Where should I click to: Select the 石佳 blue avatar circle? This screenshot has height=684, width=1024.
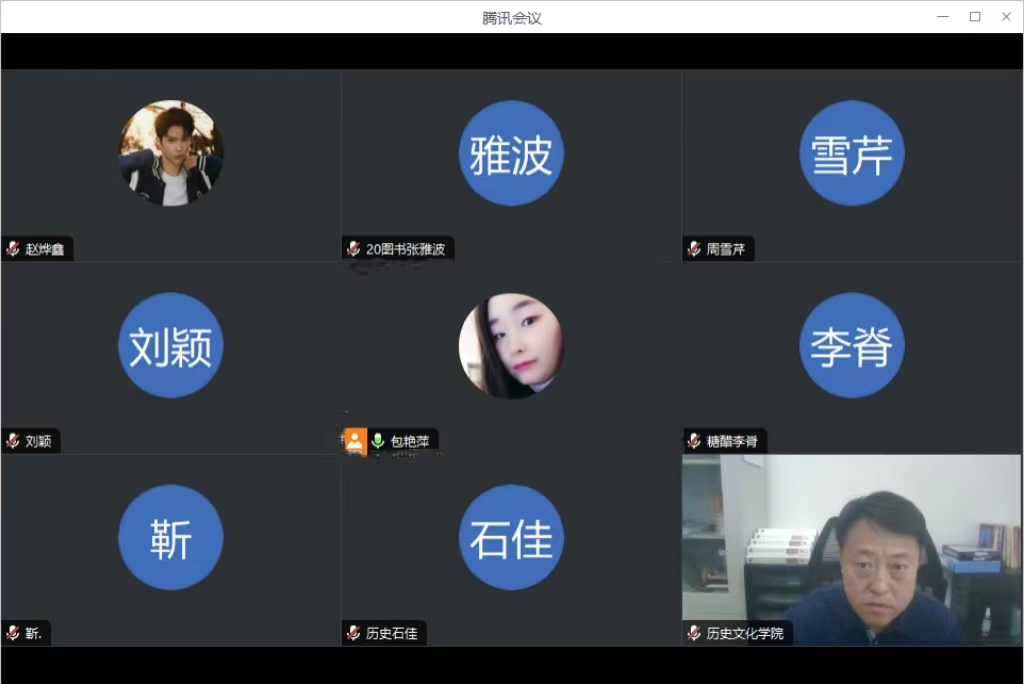[511, 537]
